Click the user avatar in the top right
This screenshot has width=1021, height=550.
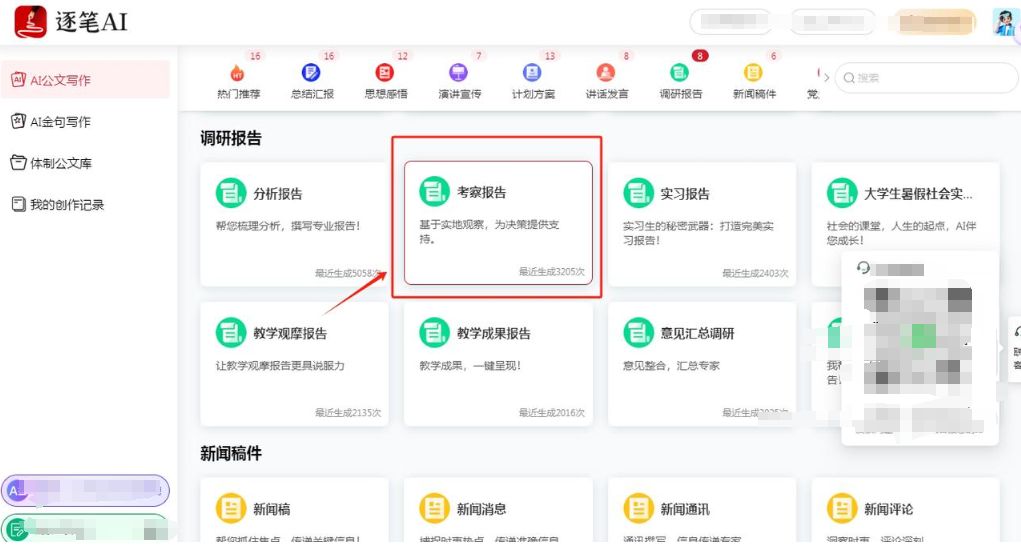[1005, 22]
